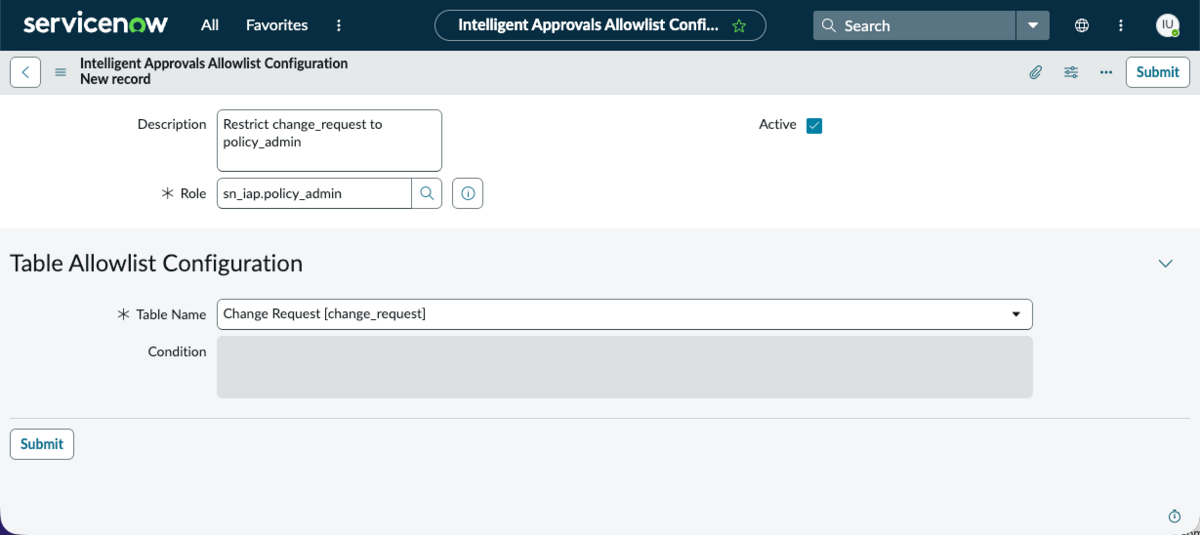
Task: Click the response time stopwatch icon
Action: click(x=1175, y=516)
